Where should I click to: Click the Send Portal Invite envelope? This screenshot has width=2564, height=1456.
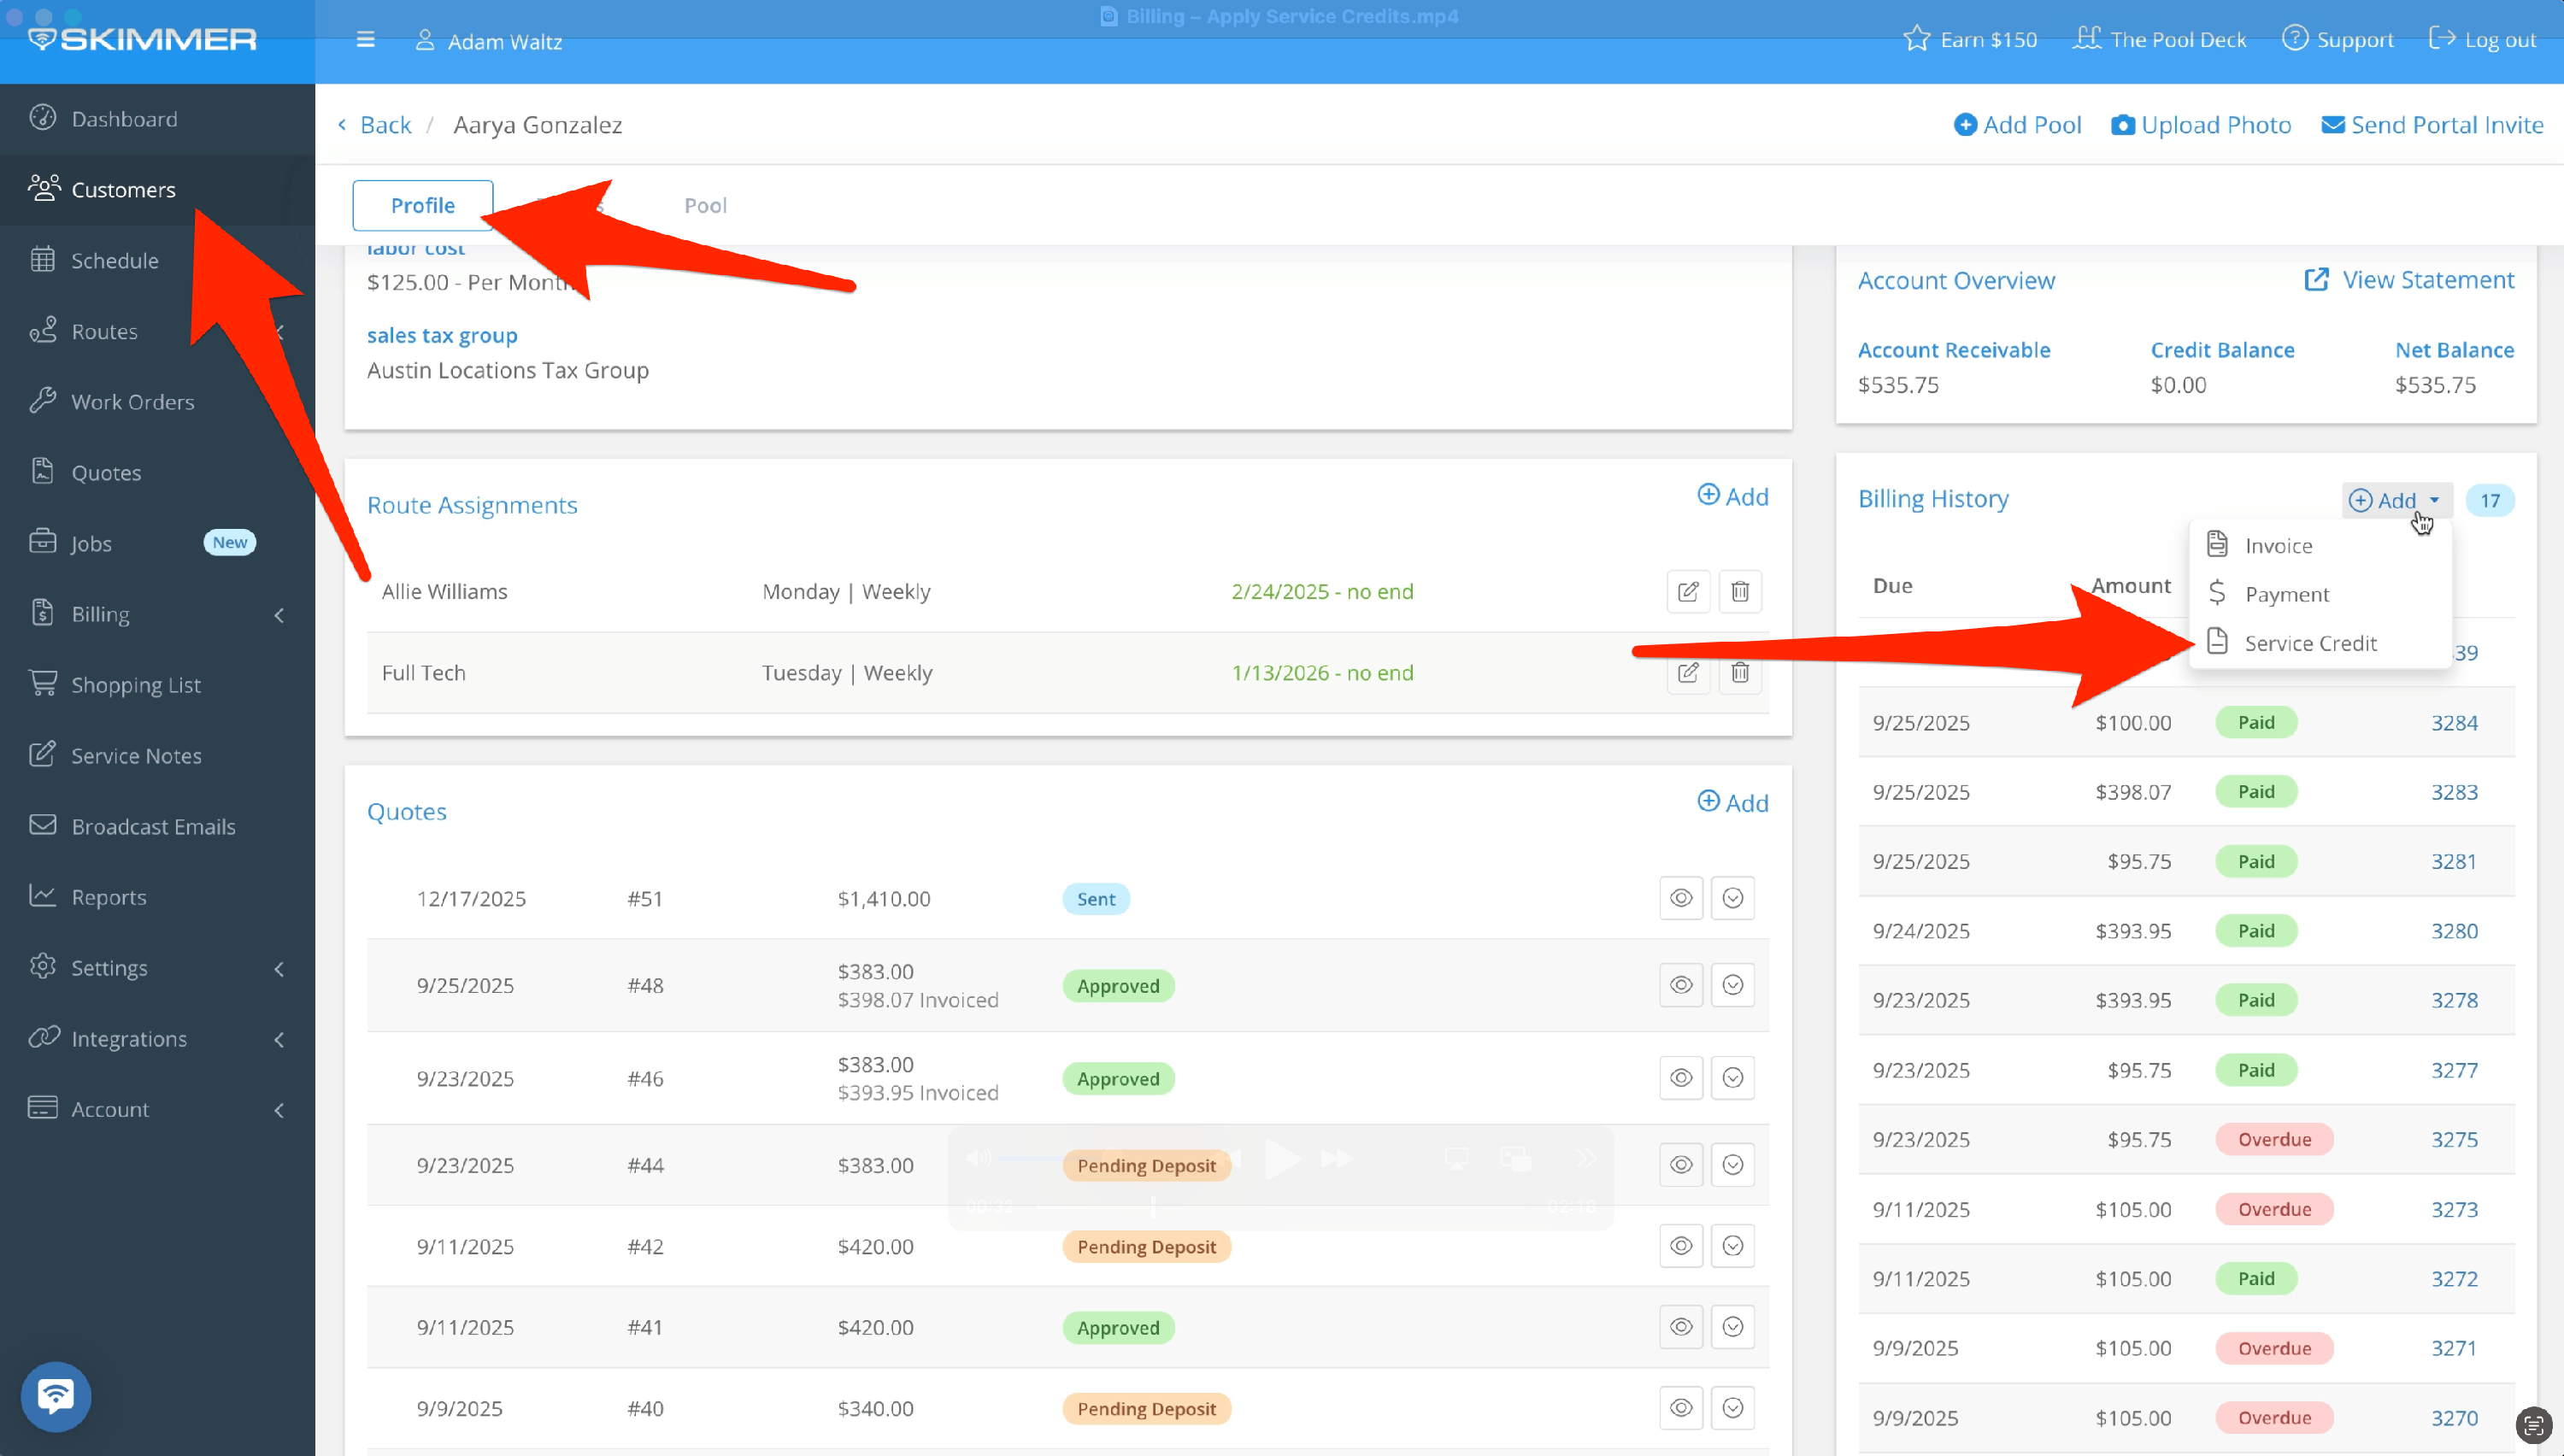[x=2333, y=125]
